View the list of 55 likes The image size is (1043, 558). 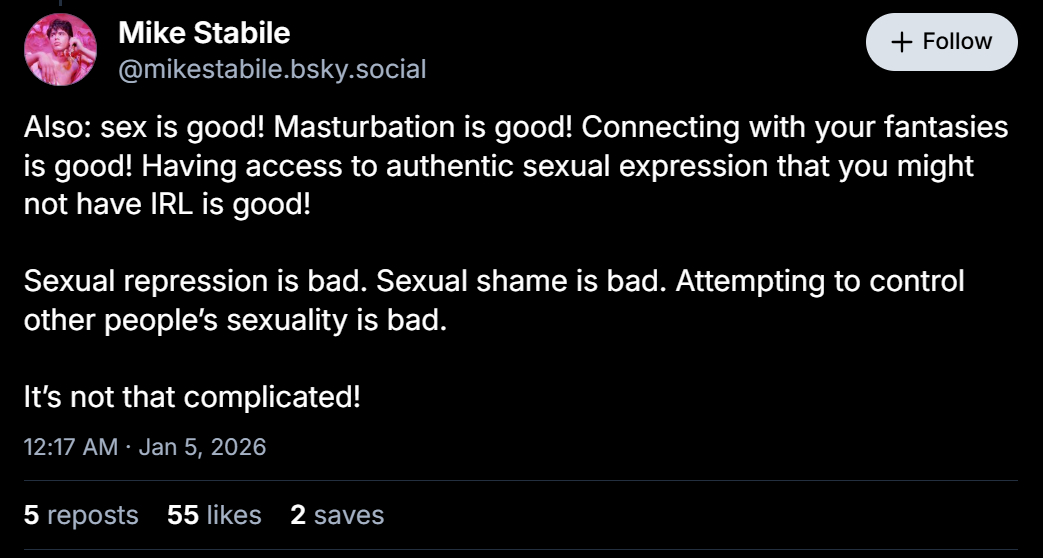(x=214, y=515)
